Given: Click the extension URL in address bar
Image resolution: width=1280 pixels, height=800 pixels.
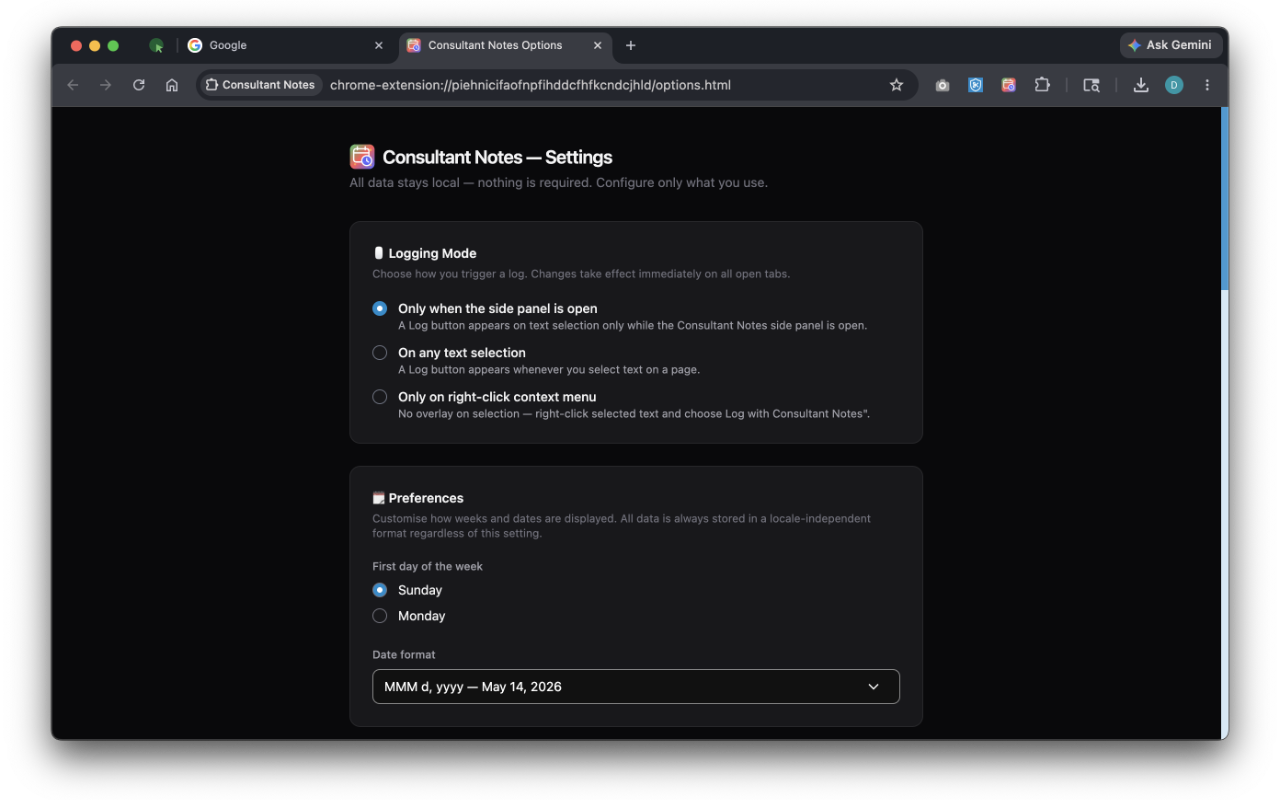Looking at the screenshot, I should click(x=530, y=85).
